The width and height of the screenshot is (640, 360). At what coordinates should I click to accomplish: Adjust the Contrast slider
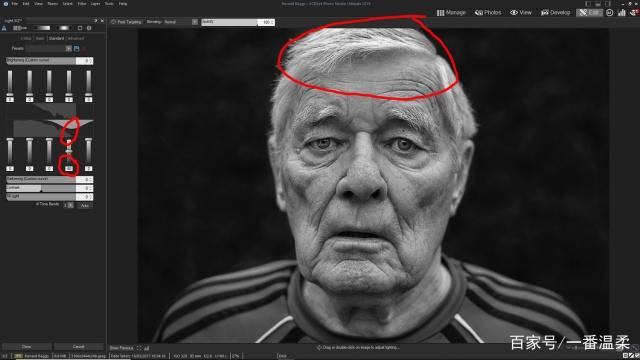[x=41, y=188]
